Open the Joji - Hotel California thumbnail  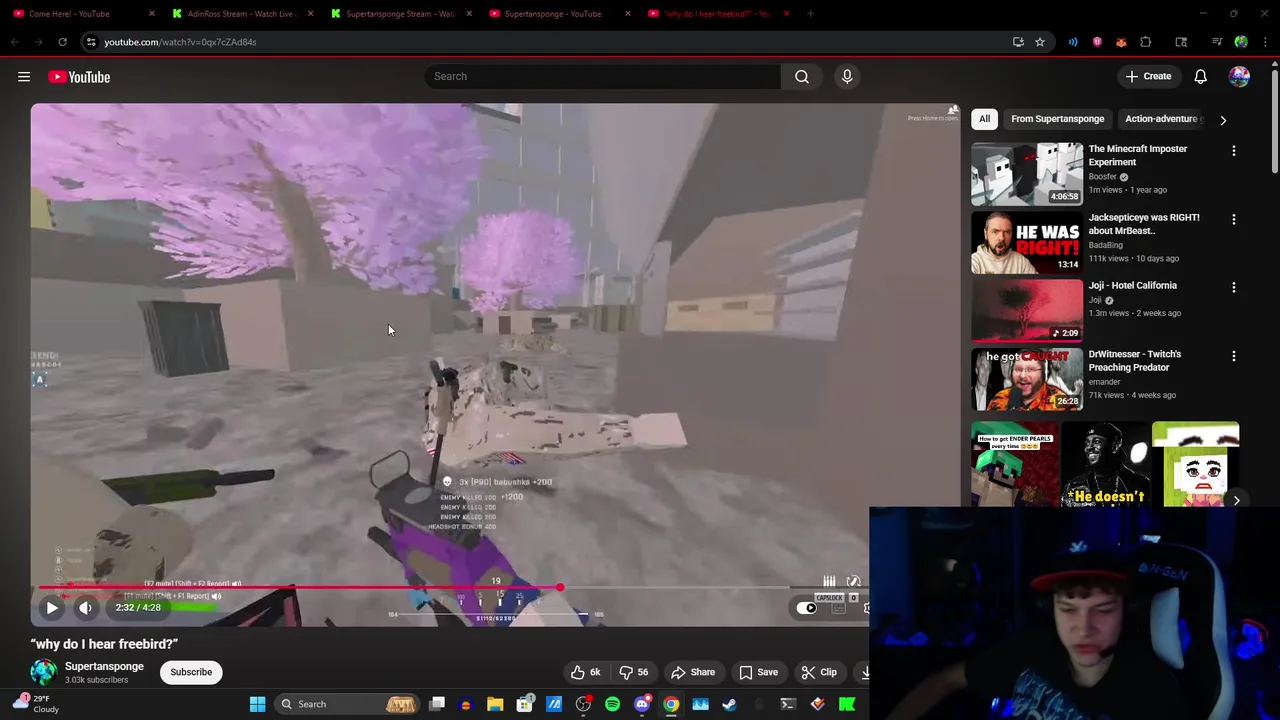[1026, 311]
